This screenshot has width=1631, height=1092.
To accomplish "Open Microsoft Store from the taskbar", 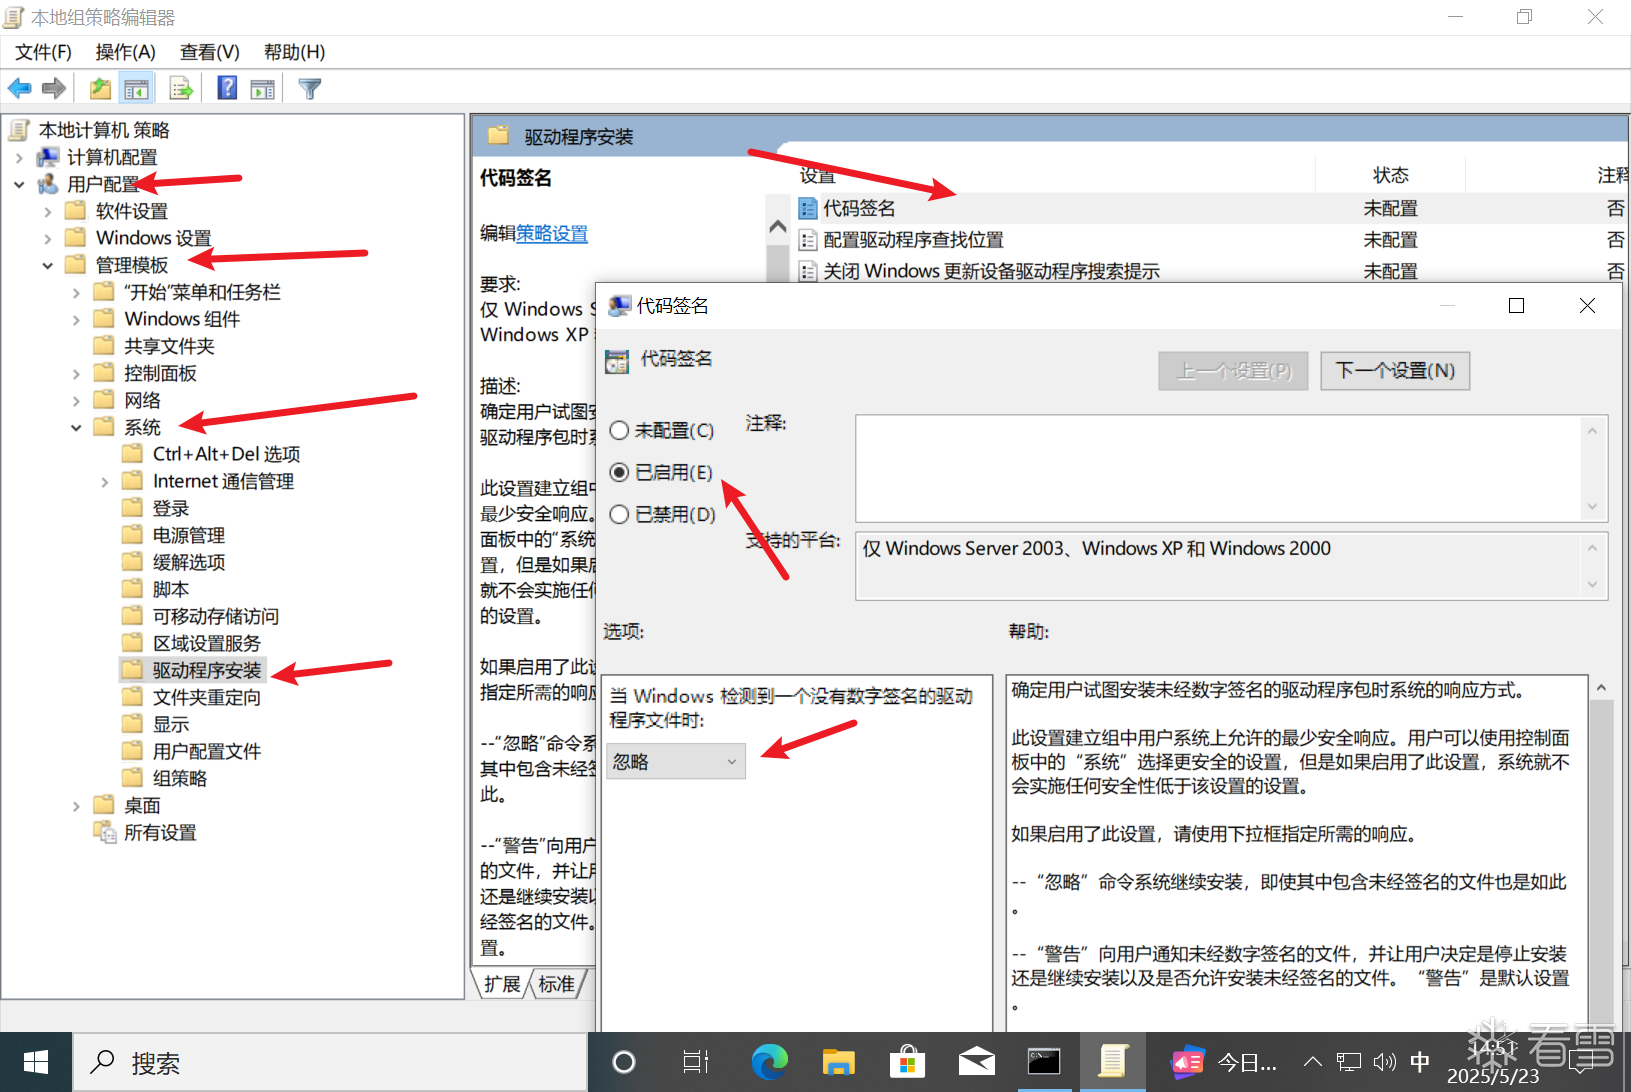I will click(907, 1062).
